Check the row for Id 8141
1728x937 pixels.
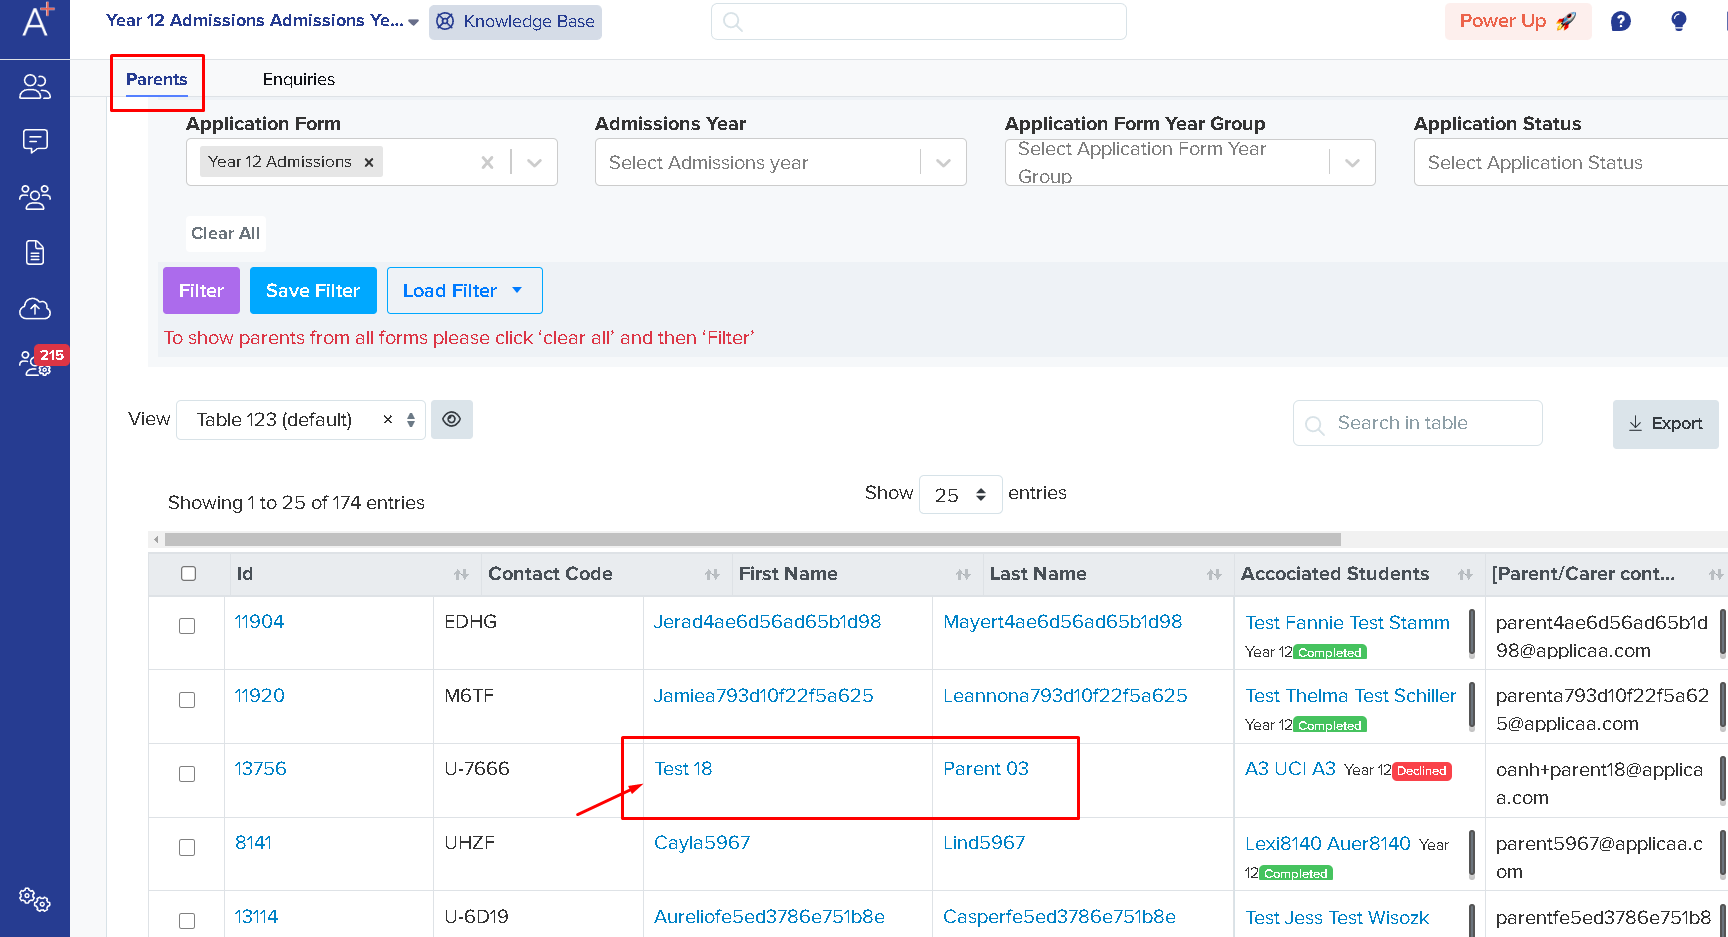coord(187,847)
